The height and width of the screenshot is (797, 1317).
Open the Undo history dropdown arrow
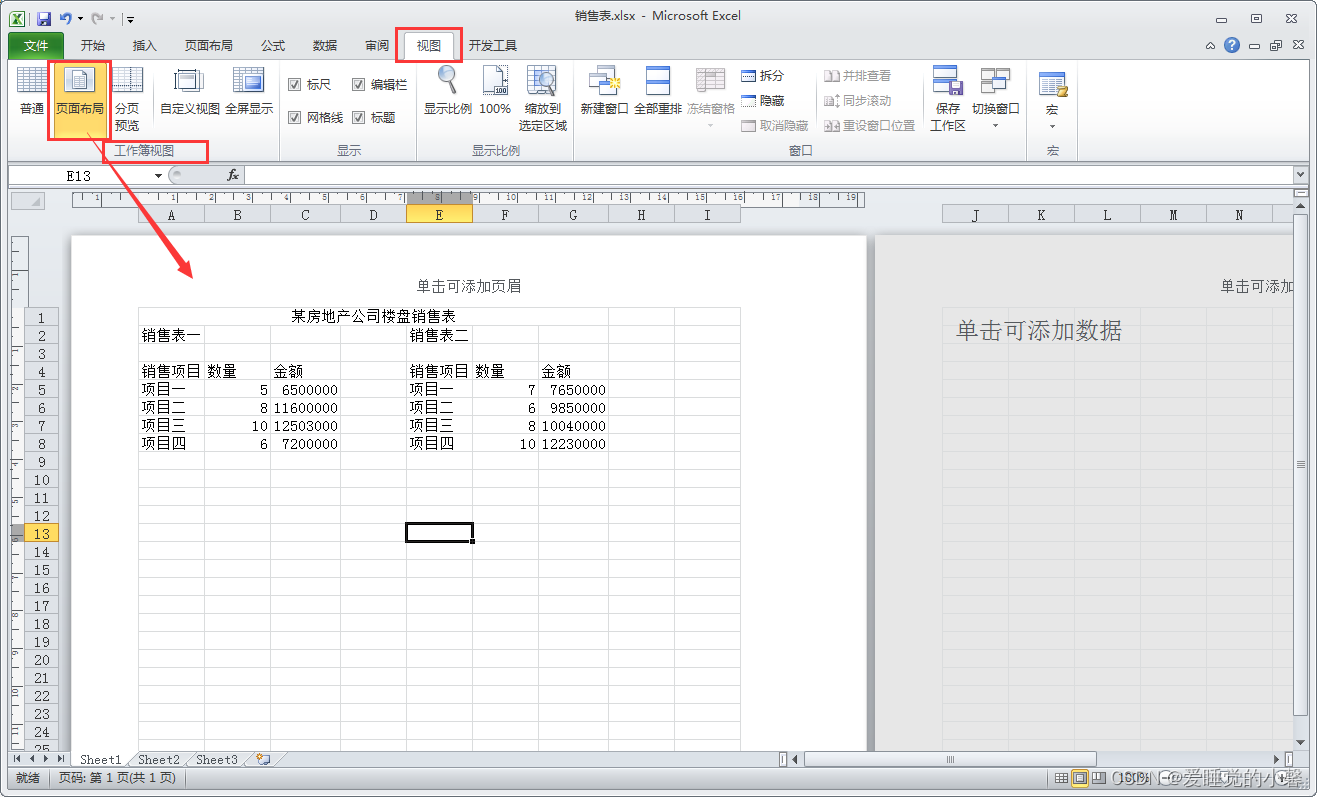[80, 18]
